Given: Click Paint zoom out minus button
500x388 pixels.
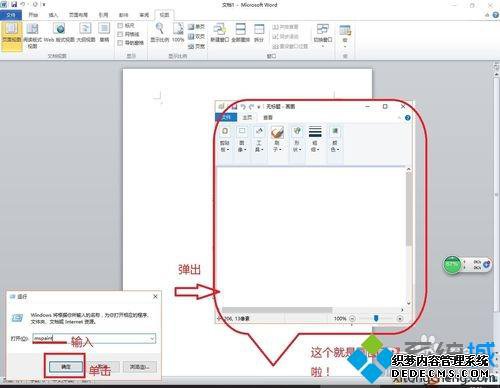Looking at the screenshot, I should [352, 319].
